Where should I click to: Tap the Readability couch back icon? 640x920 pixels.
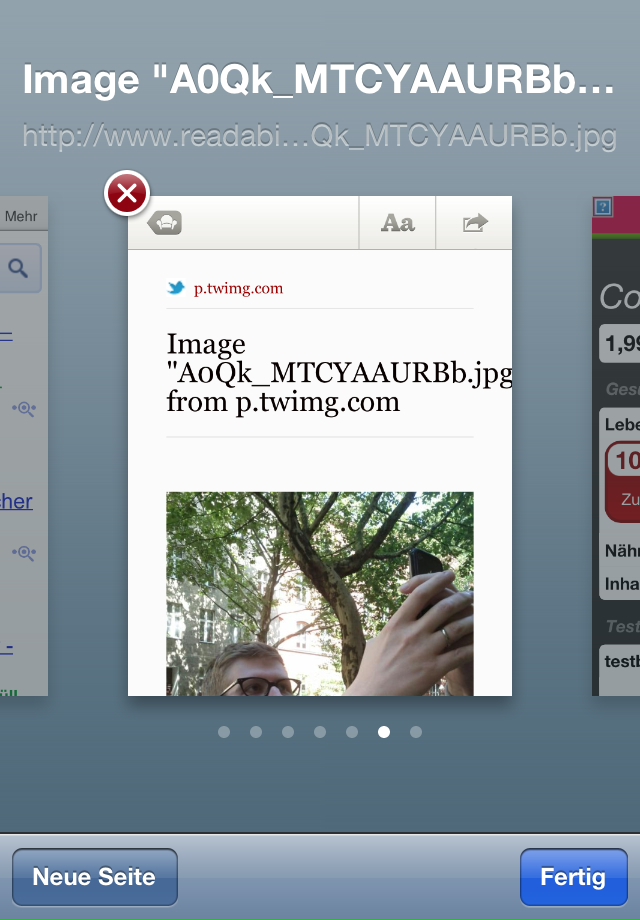tap(165, 223)
